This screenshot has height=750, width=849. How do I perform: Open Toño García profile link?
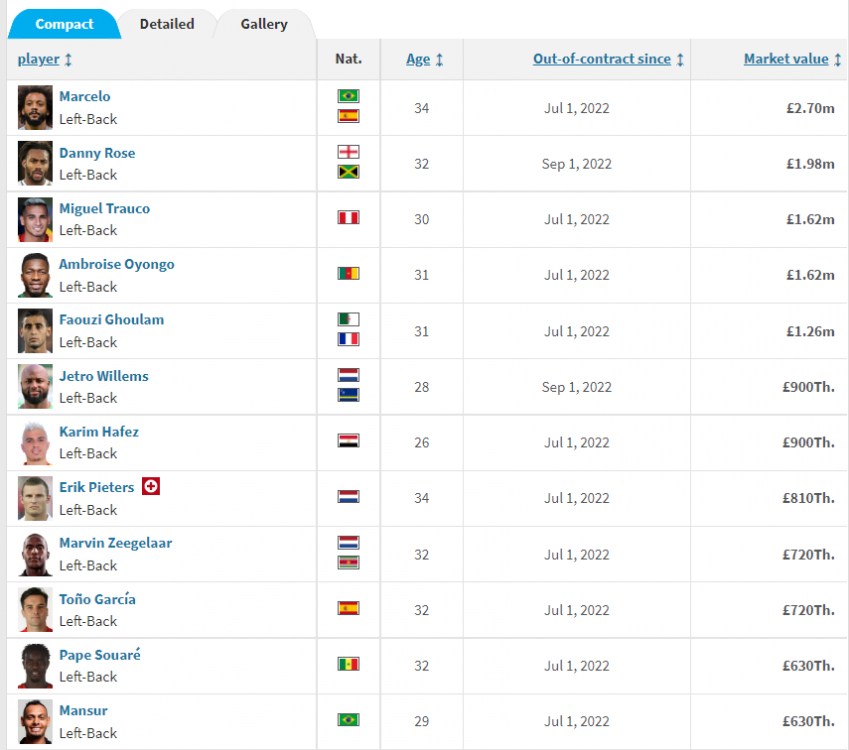click(97, 599)
